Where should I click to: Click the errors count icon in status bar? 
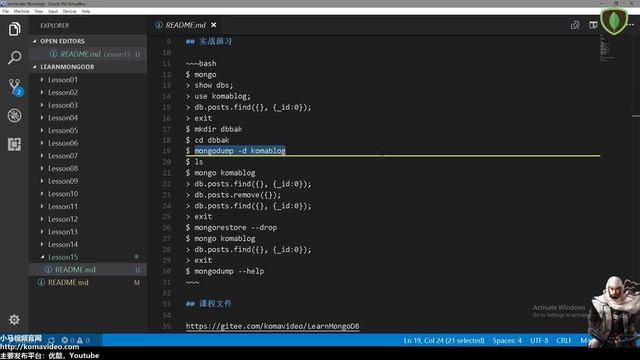pos(67,340)
